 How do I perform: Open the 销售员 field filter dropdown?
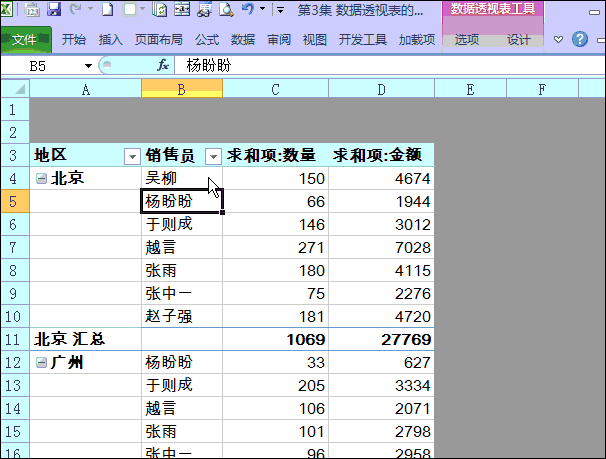pyautogui.click(x=212, y=156)
